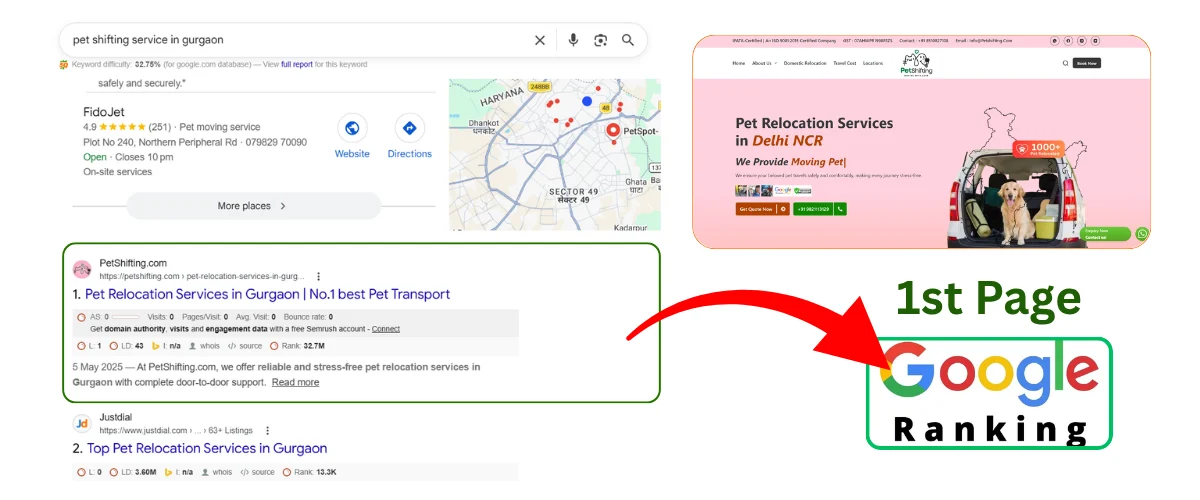Click Top Pet Relocation Services Justdial link
Viewport: 1200px width, 500px height.
(207, 449)
